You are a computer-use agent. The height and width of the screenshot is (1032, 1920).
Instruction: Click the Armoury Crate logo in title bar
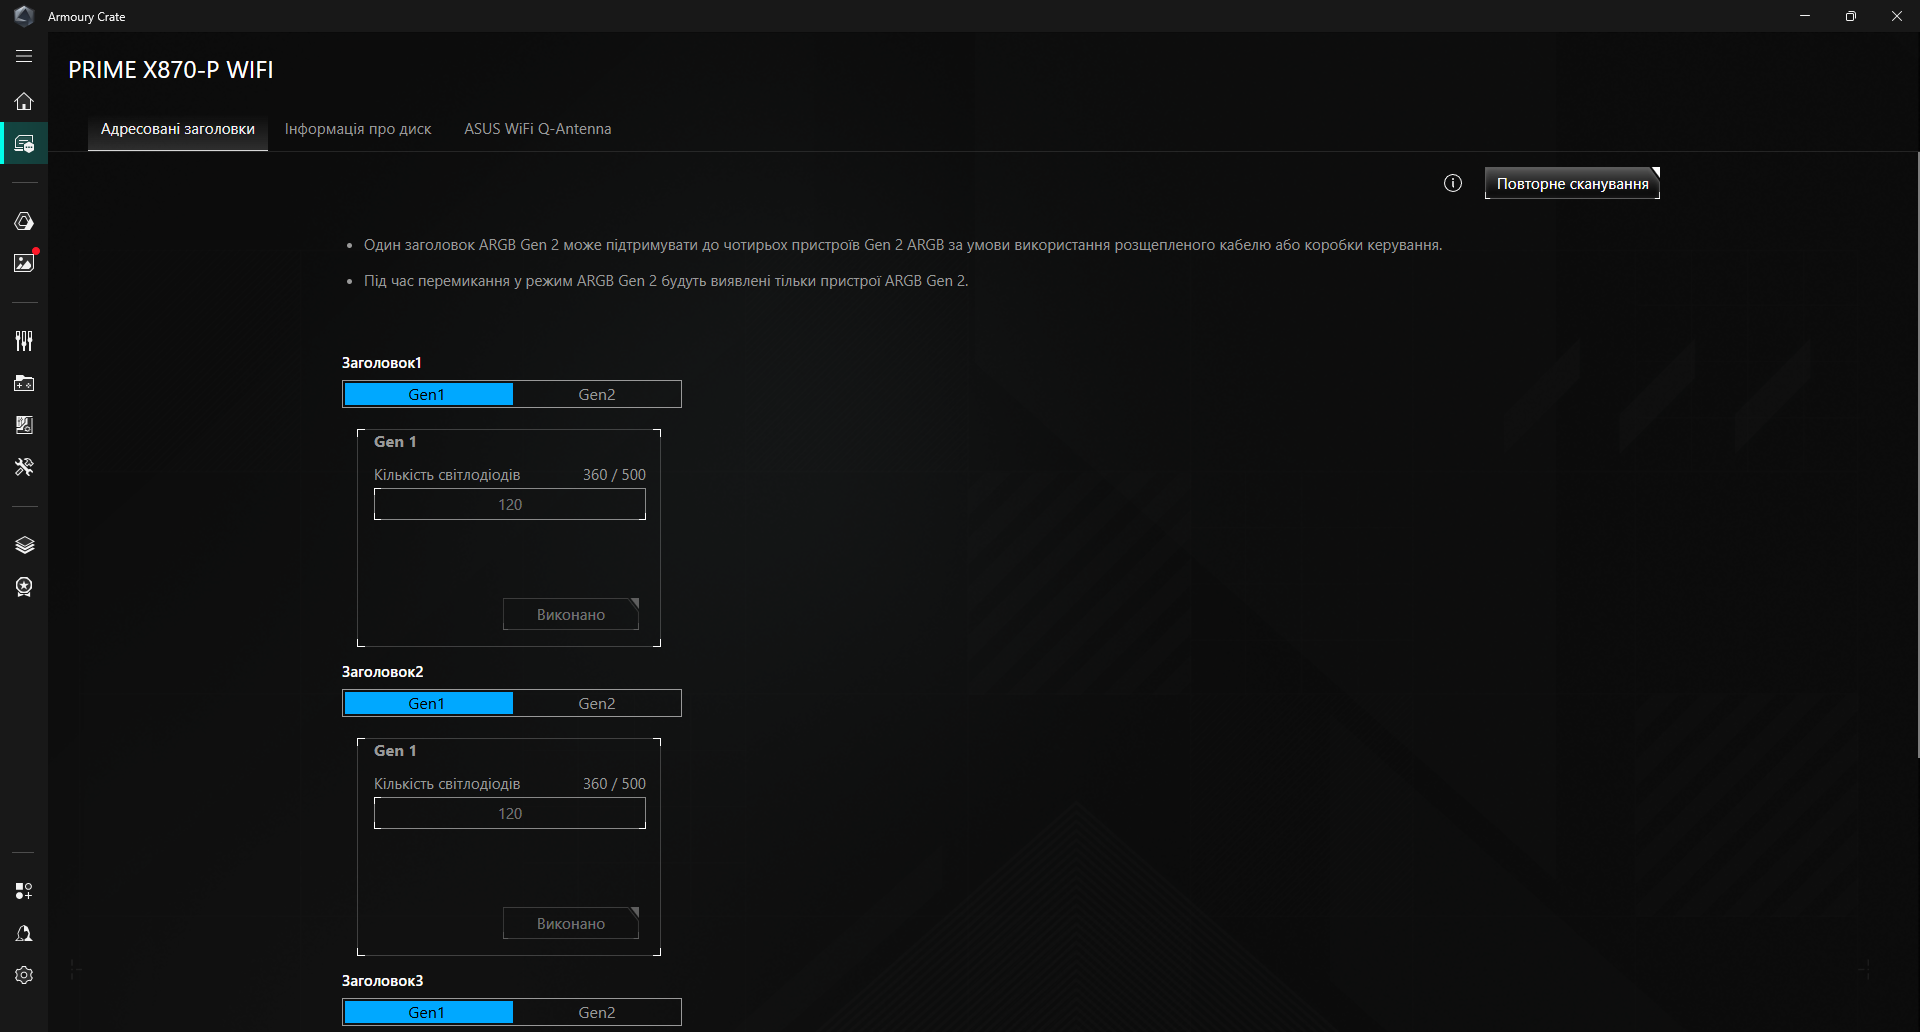click(x=24, y=16)
